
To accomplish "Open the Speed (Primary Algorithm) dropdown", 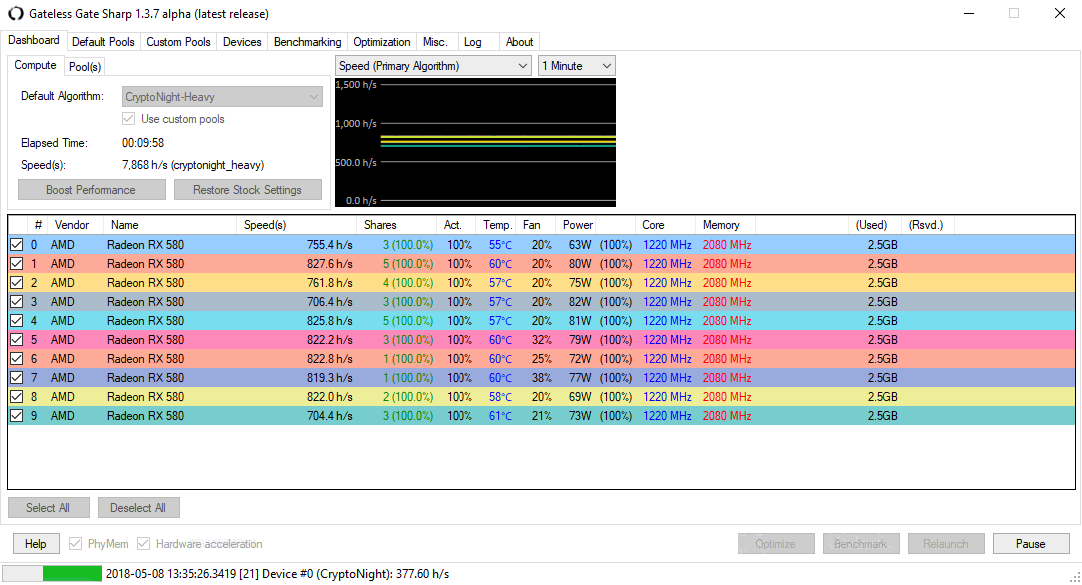I will (433, 66).
